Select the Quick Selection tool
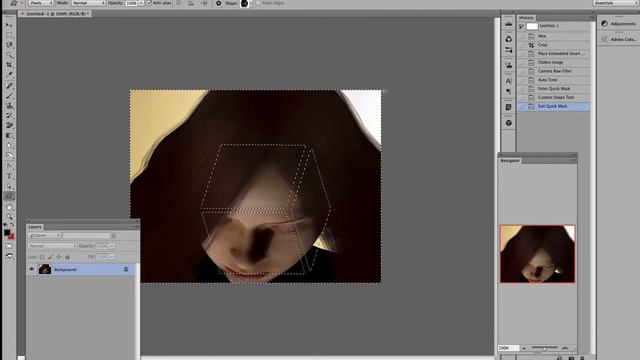Image resolution: width=640 pixels, height=360 pixels. [x=9, y=55]
